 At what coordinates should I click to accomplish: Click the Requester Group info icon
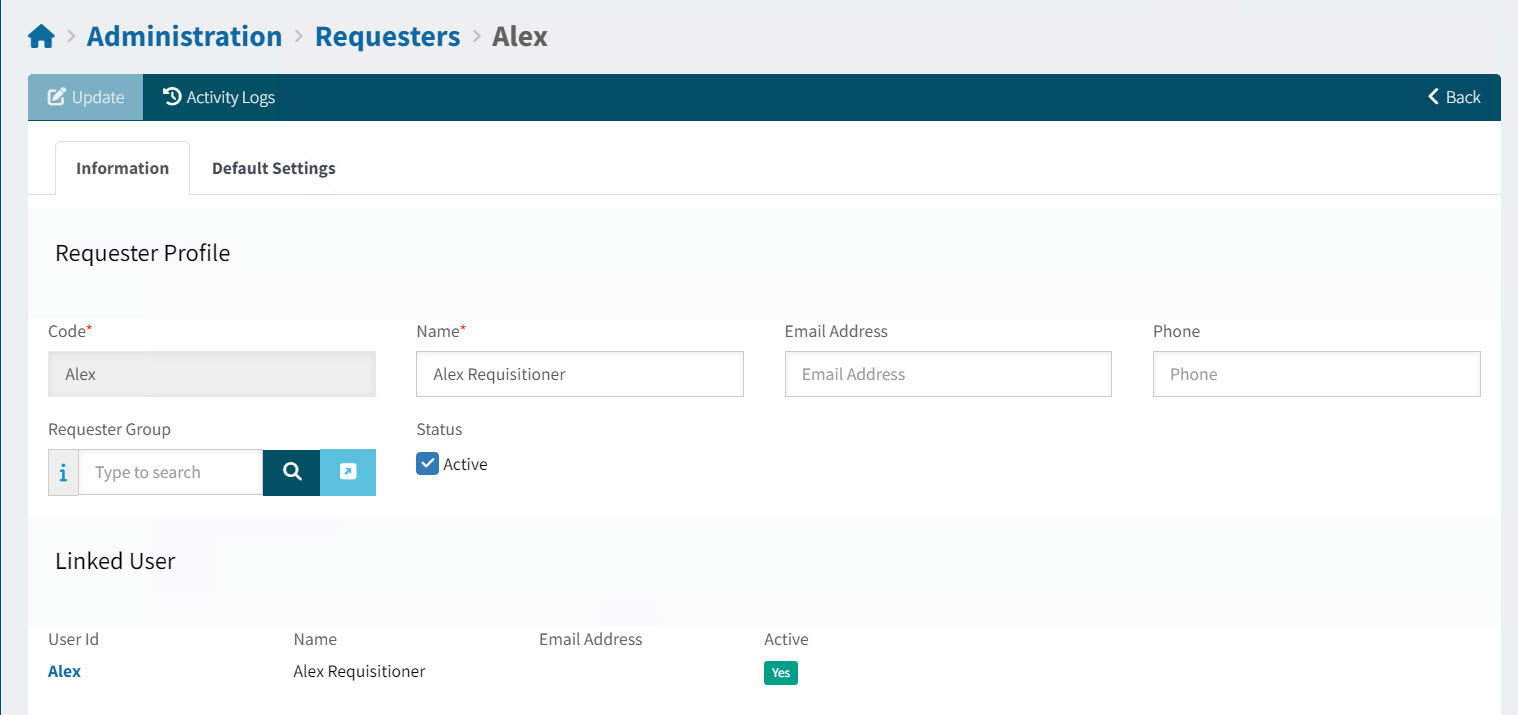click(63, 473)
